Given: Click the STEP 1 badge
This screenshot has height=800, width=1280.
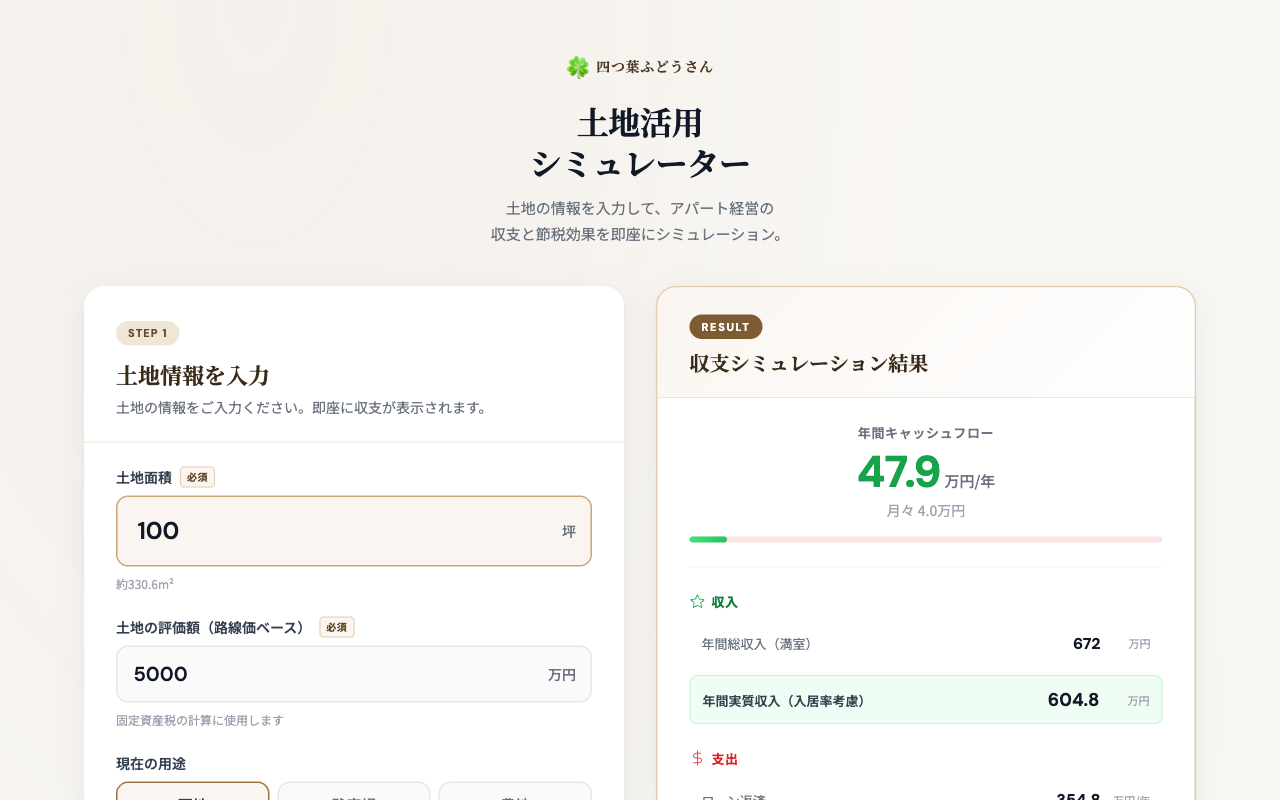Looking at the screenshot, I should 147,333.
